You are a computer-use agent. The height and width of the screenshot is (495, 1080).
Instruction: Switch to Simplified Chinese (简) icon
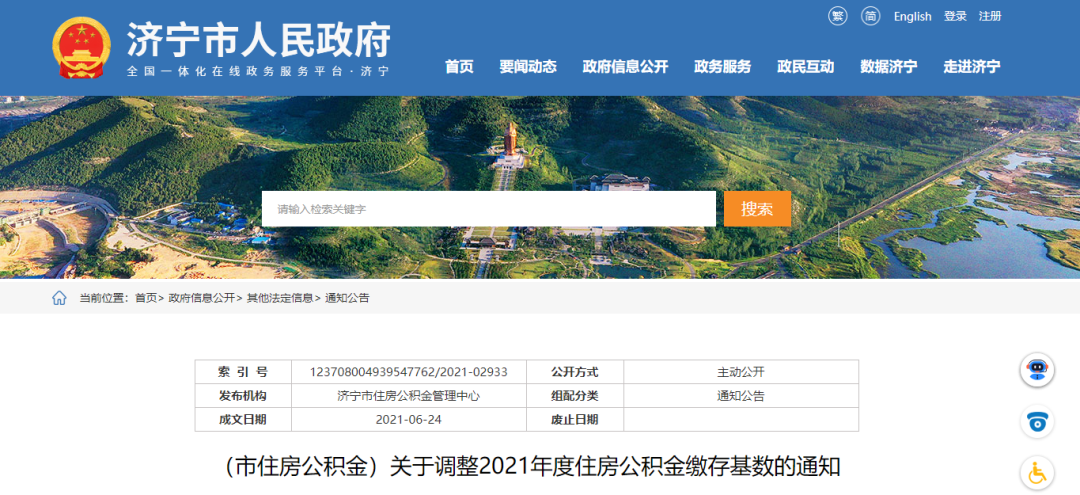pyautogui.click(x=871, y=16)
